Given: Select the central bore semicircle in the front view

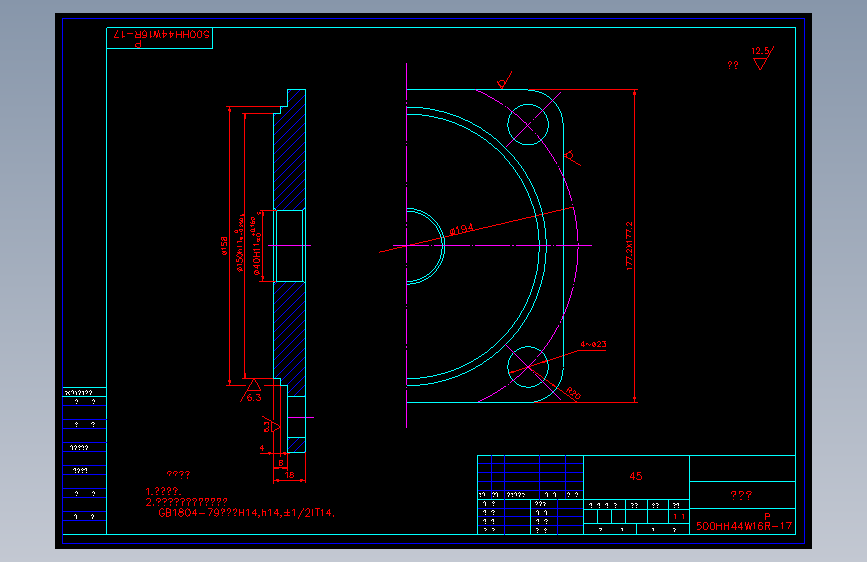Looking at the screenshot, I should pyautogui.click(x=426, y=246).
